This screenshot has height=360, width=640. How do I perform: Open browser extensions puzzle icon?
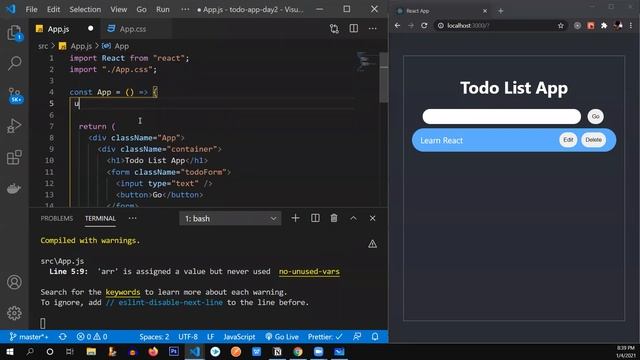click(604, 26)
